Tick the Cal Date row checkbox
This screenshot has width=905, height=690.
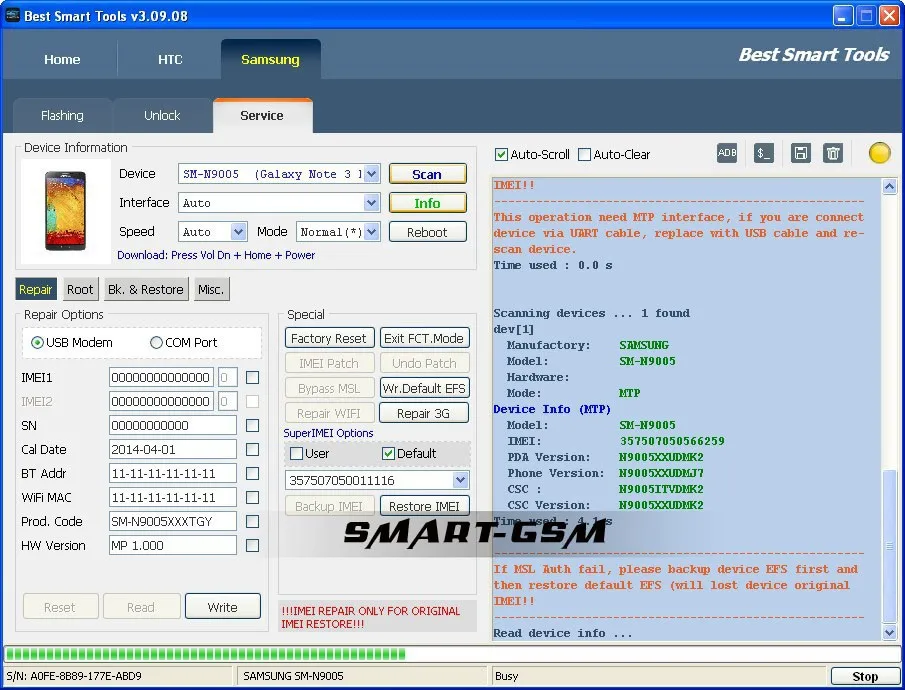click(x=252, y=449)
